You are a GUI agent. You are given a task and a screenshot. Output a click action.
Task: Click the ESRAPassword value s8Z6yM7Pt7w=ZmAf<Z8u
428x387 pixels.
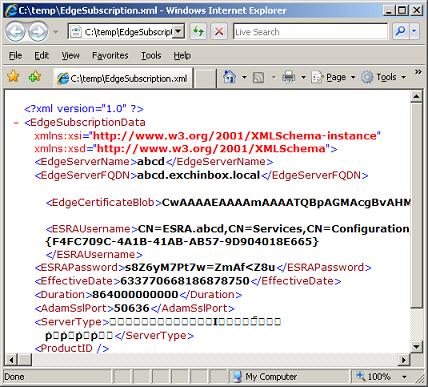coord(200,267)
